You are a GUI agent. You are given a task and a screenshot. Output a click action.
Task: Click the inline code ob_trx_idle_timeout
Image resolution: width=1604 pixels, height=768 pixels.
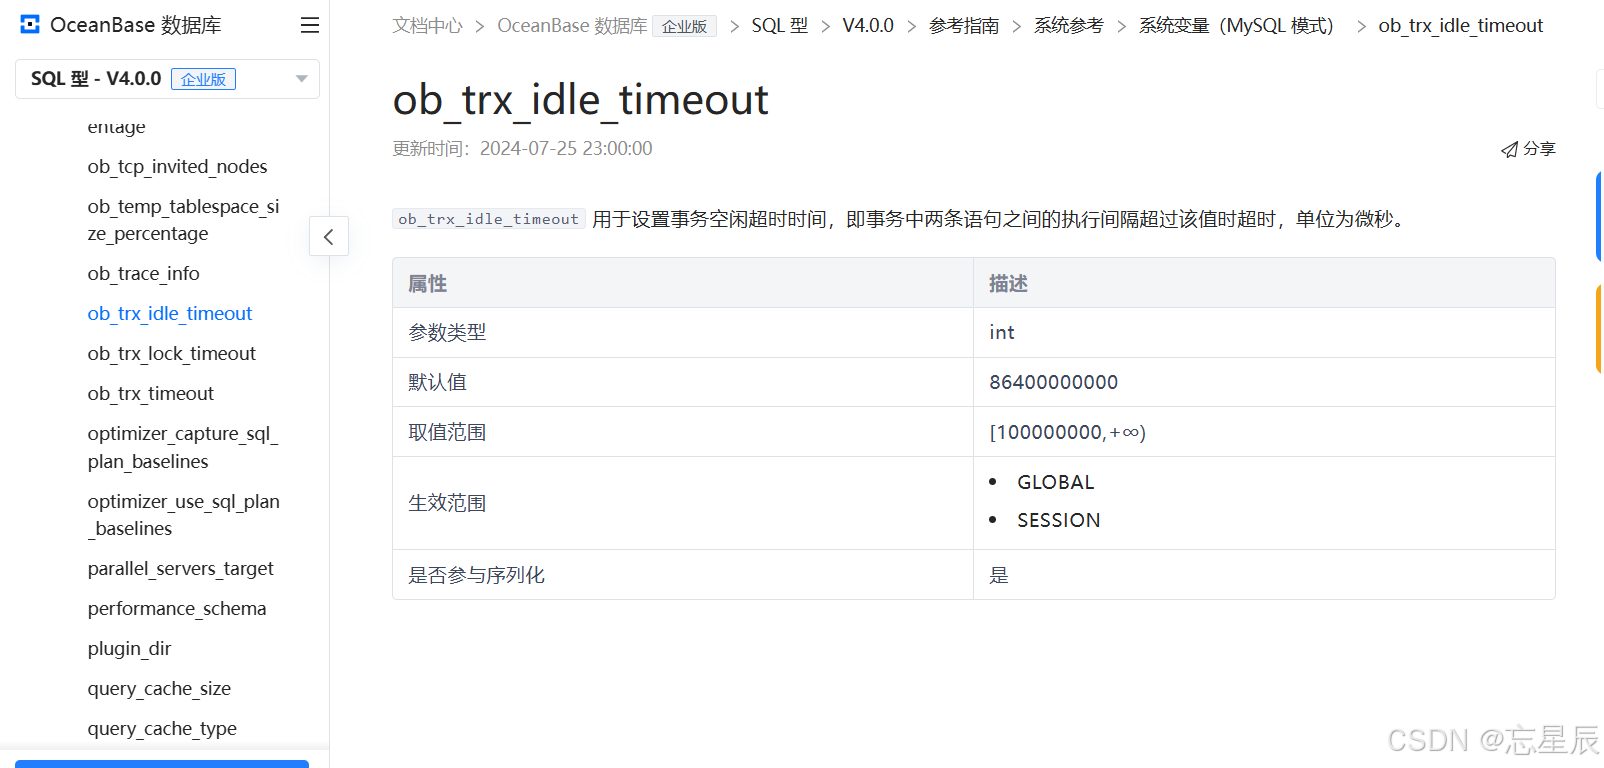point(488,219)
